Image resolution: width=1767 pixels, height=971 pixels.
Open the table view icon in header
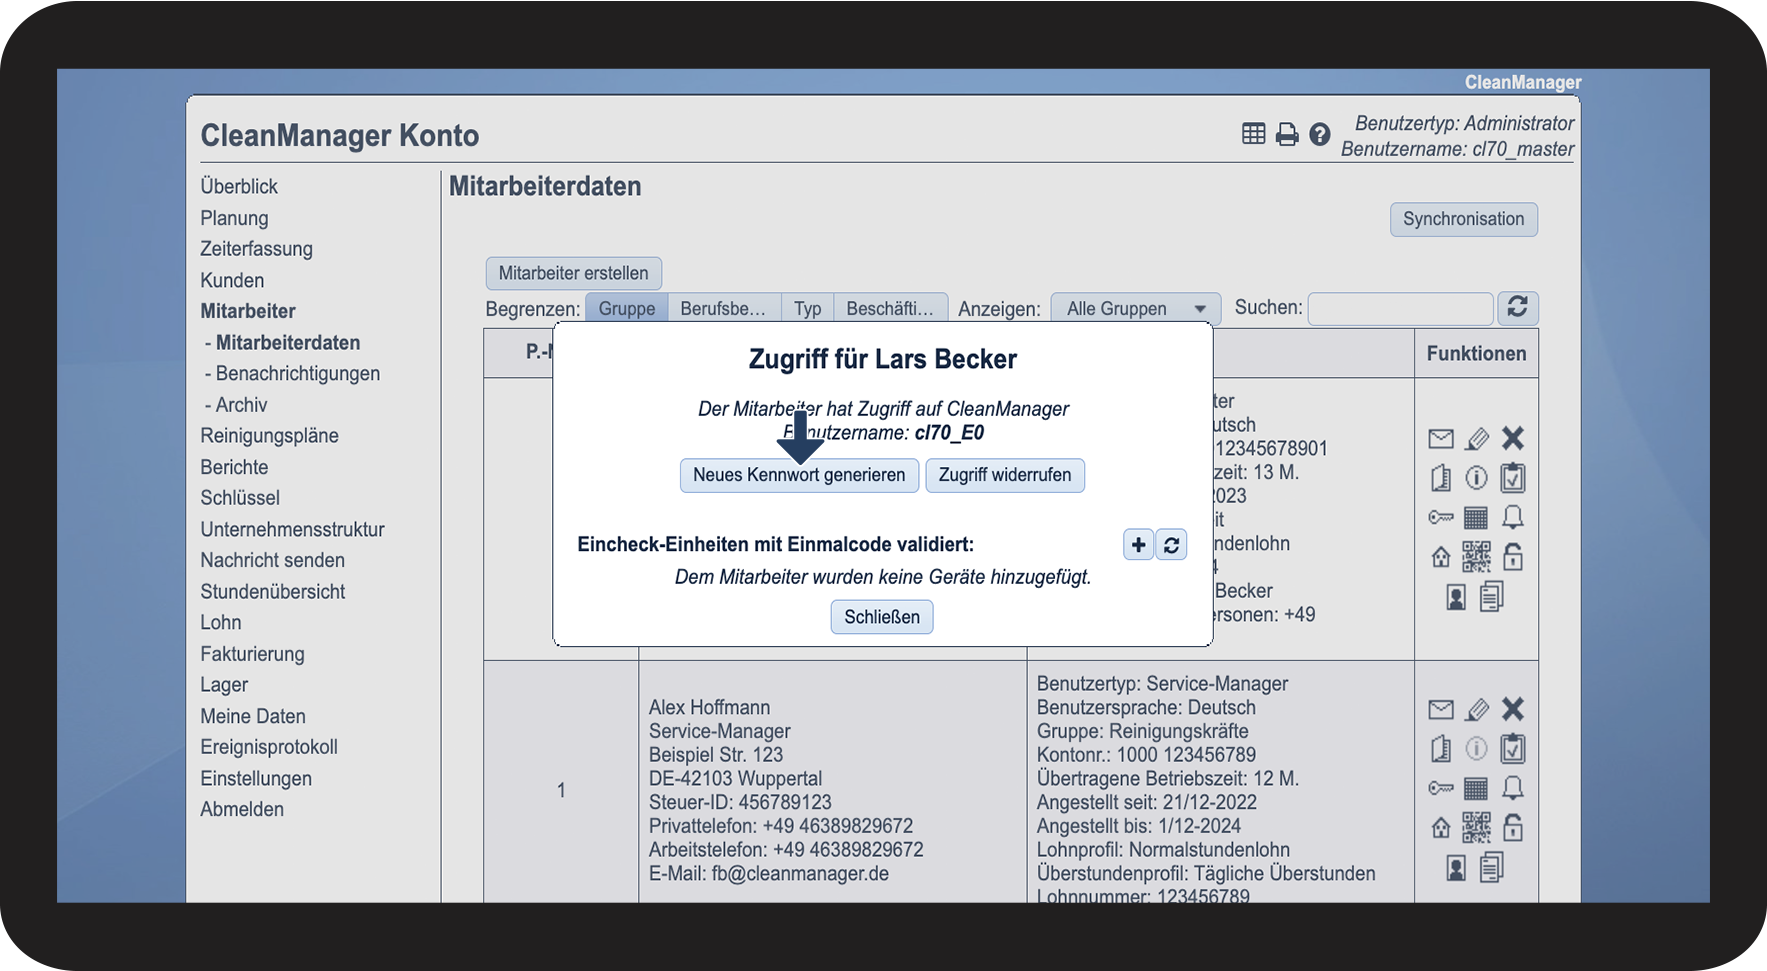tap(1253, 134)
